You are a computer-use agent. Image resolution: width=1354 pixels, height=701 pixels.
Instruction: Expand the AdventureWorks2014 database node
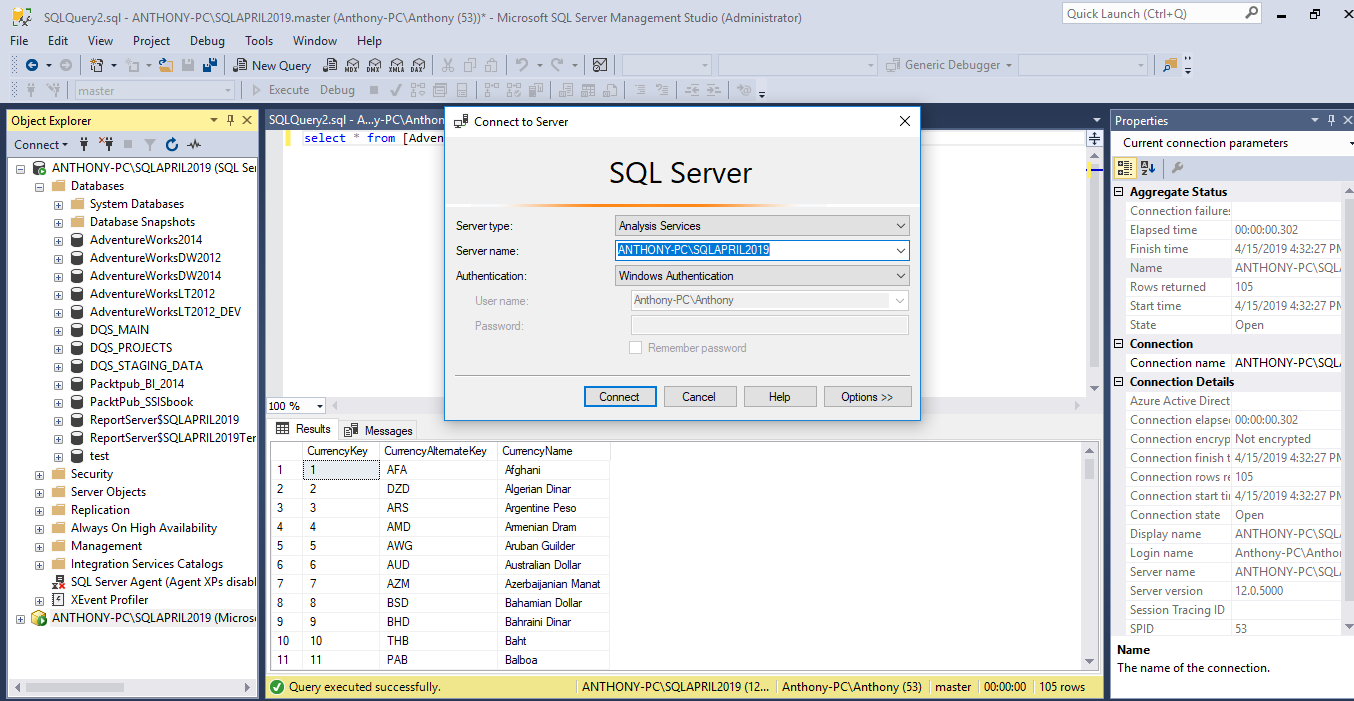pos(59,240)
